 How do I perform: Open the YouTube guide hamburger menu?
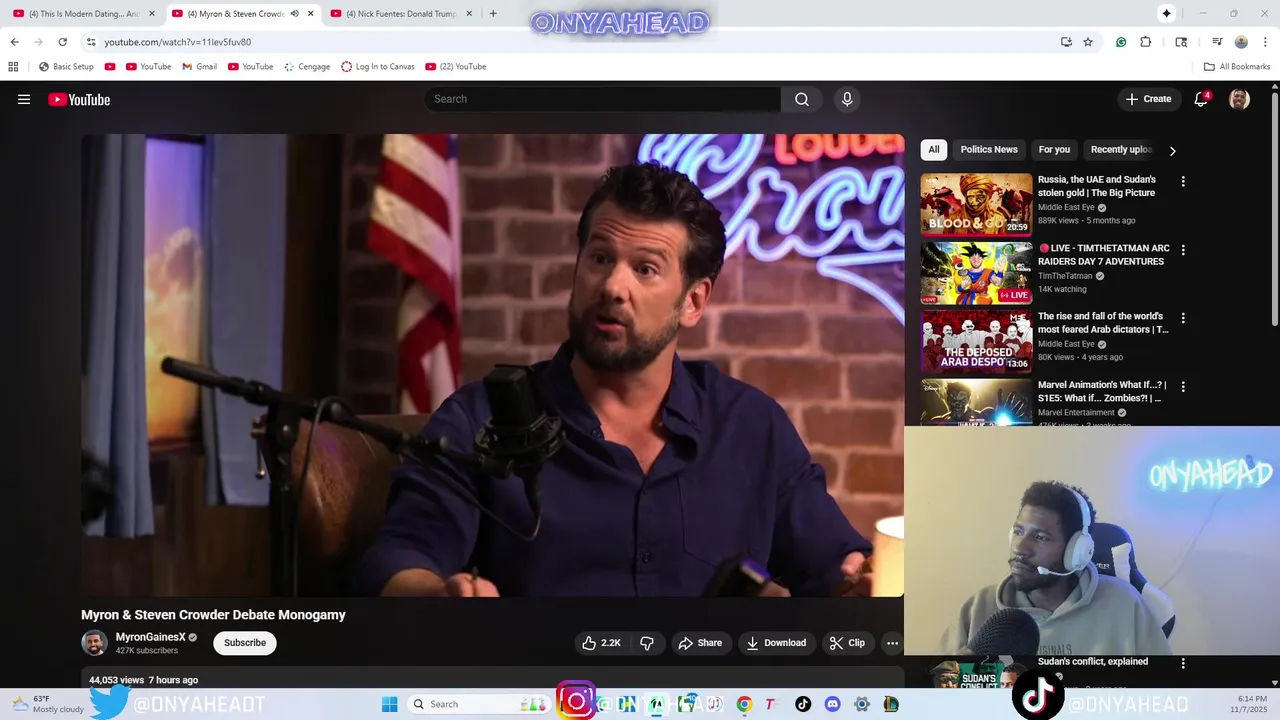(x=24, y=99)
